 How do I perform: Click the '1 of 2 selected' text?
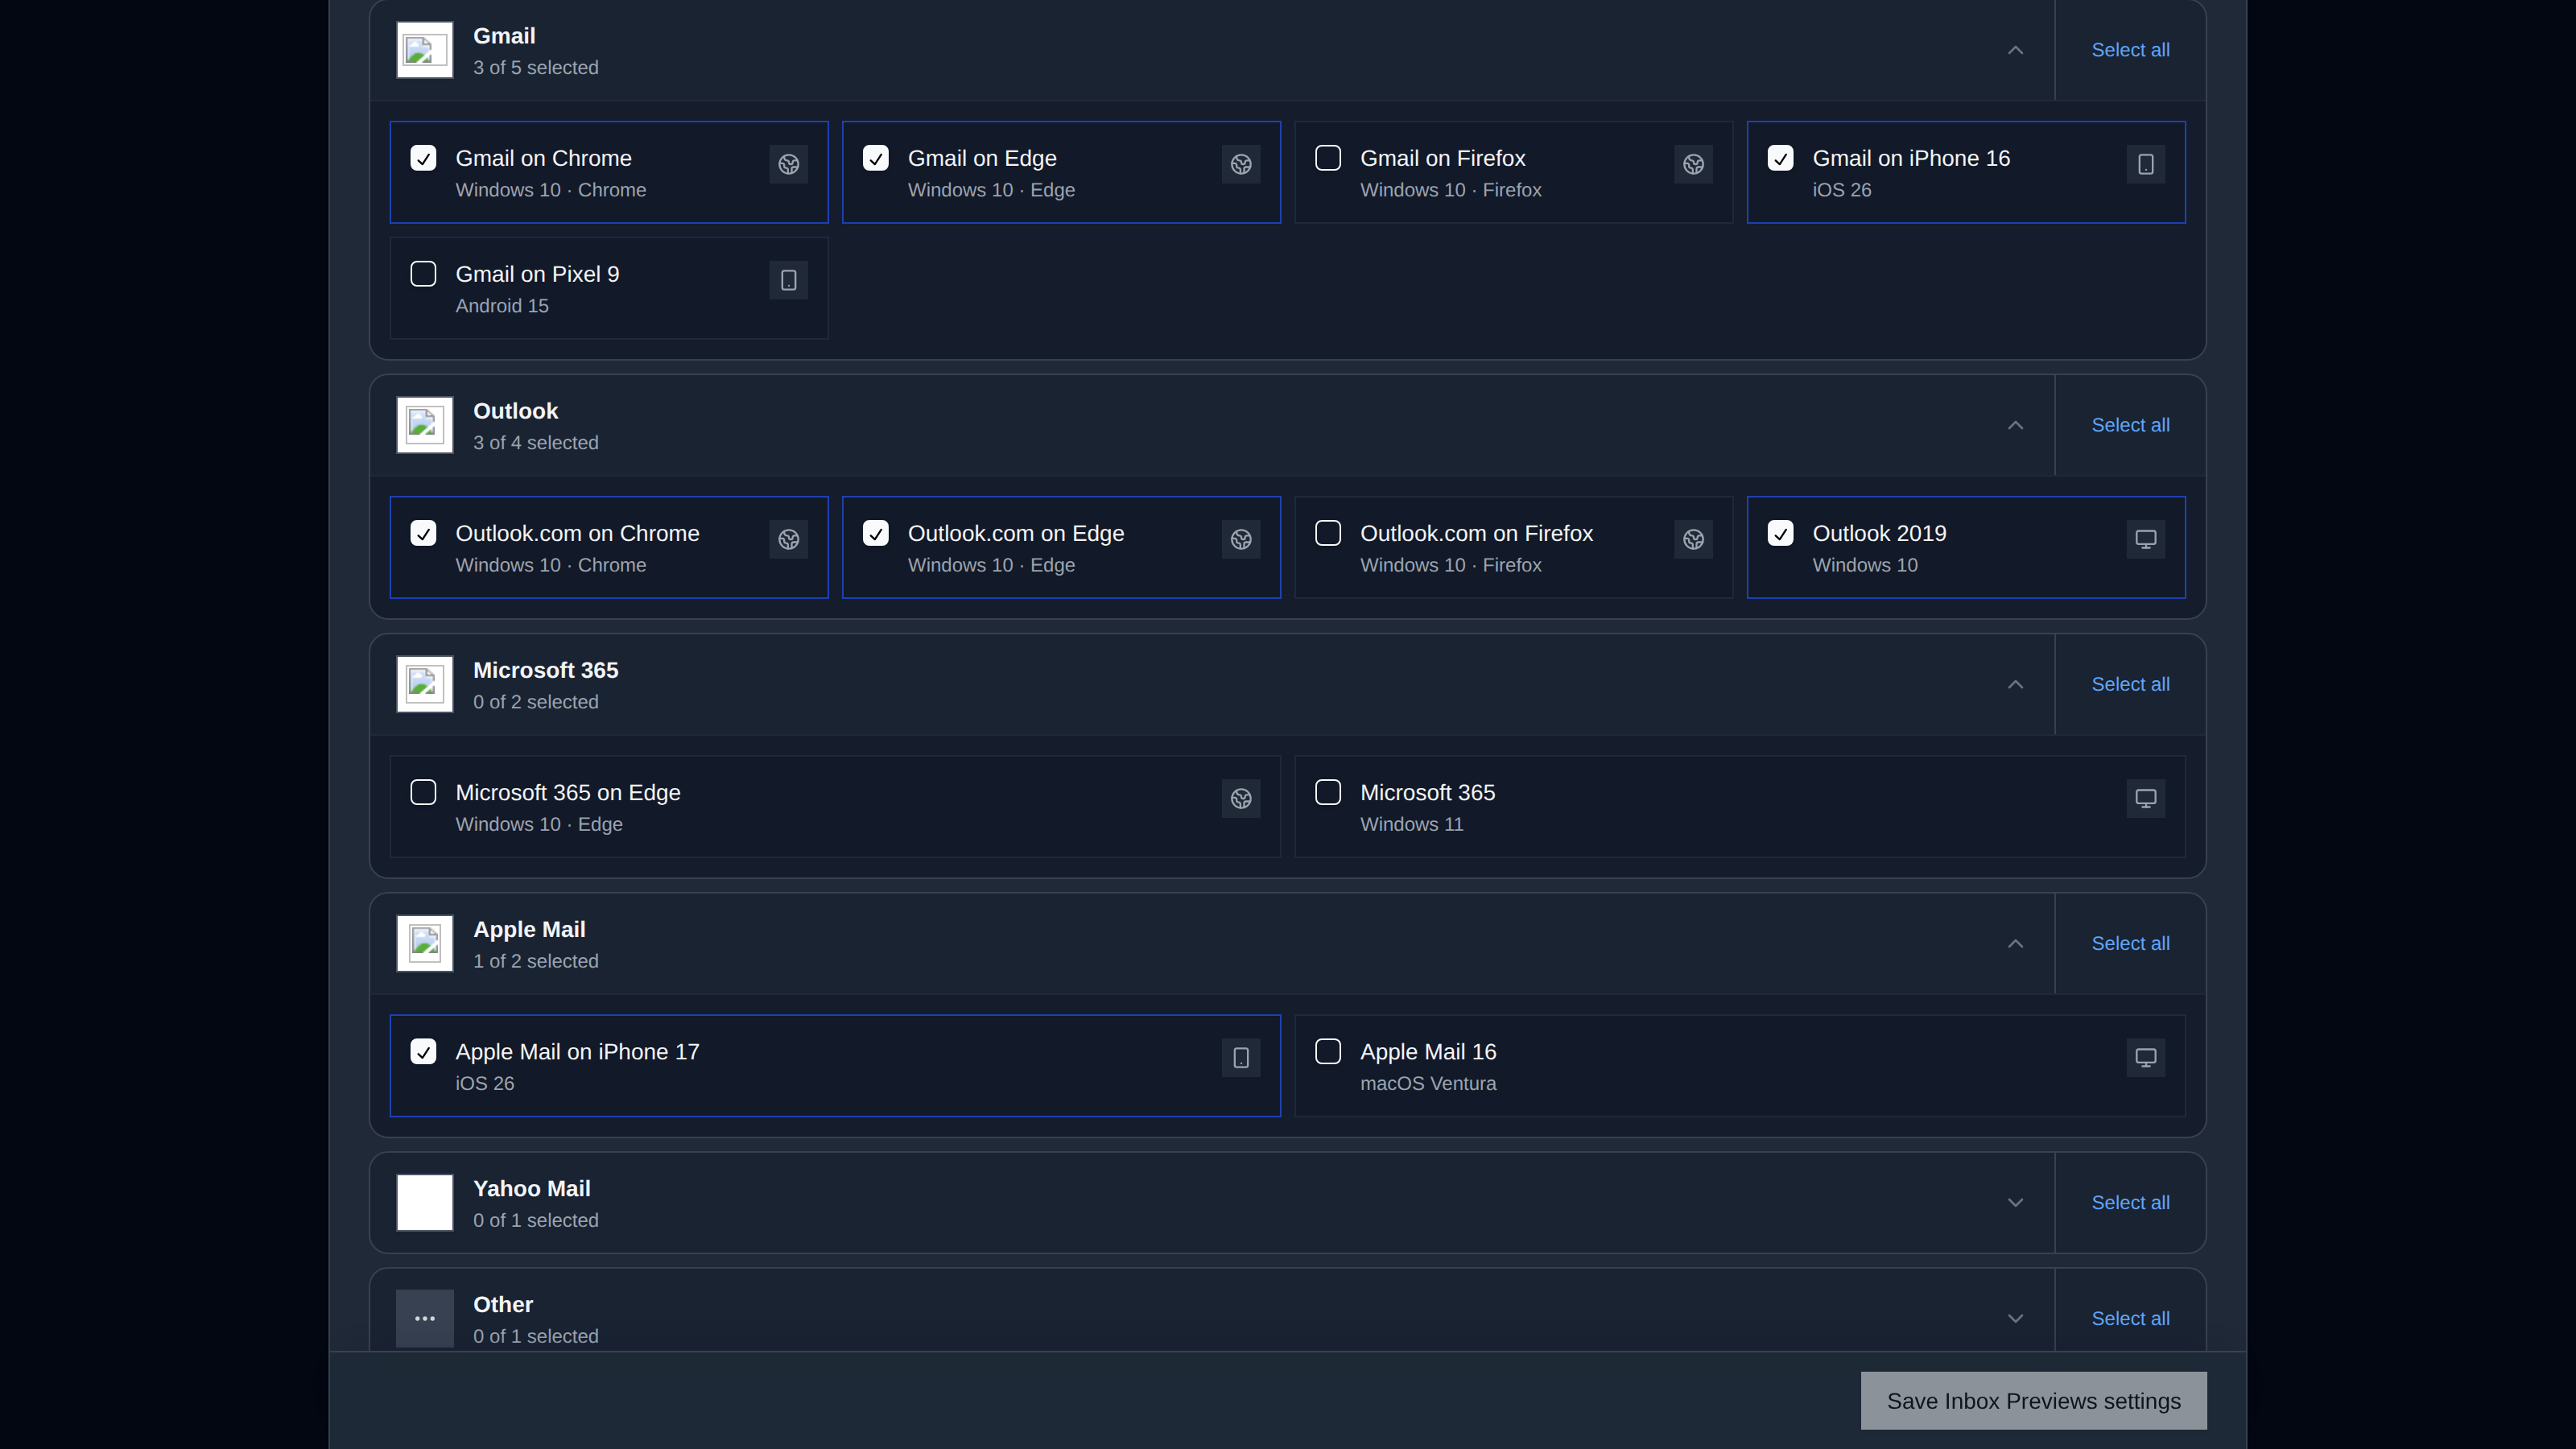pyautogui.click(x=535, y=961)
